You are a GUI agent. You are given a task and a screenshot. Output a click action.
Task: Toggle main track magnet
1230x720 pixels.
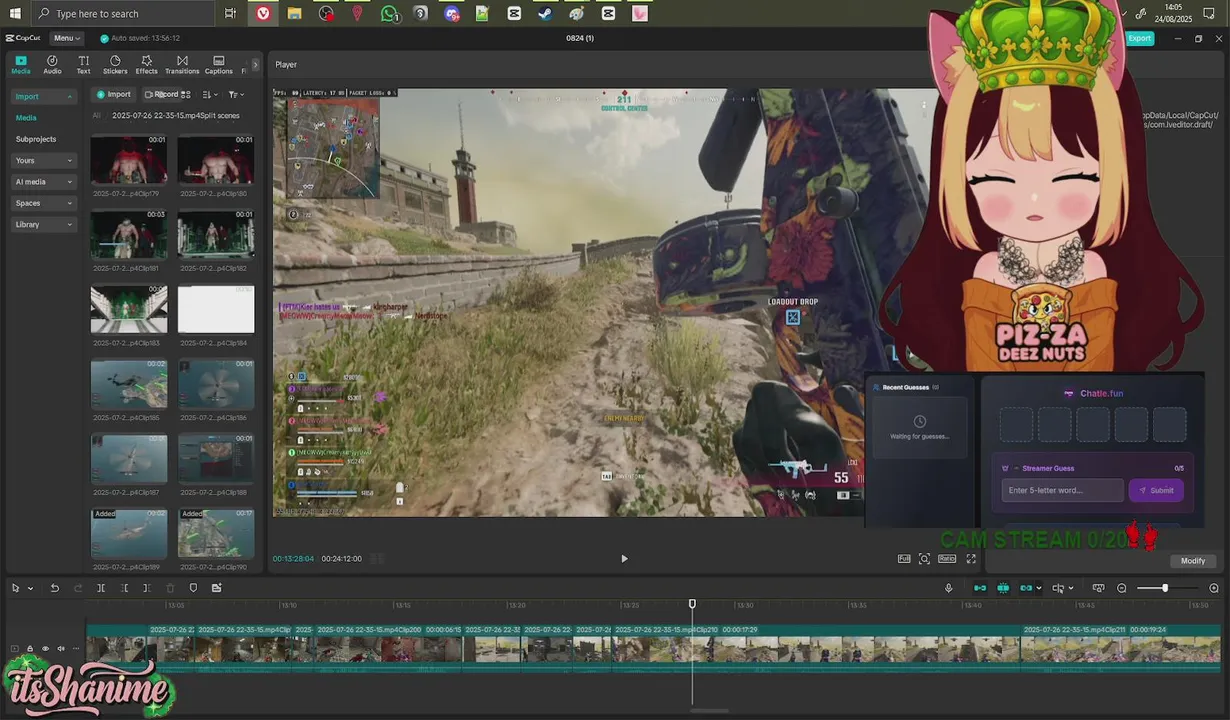(980, 588)
